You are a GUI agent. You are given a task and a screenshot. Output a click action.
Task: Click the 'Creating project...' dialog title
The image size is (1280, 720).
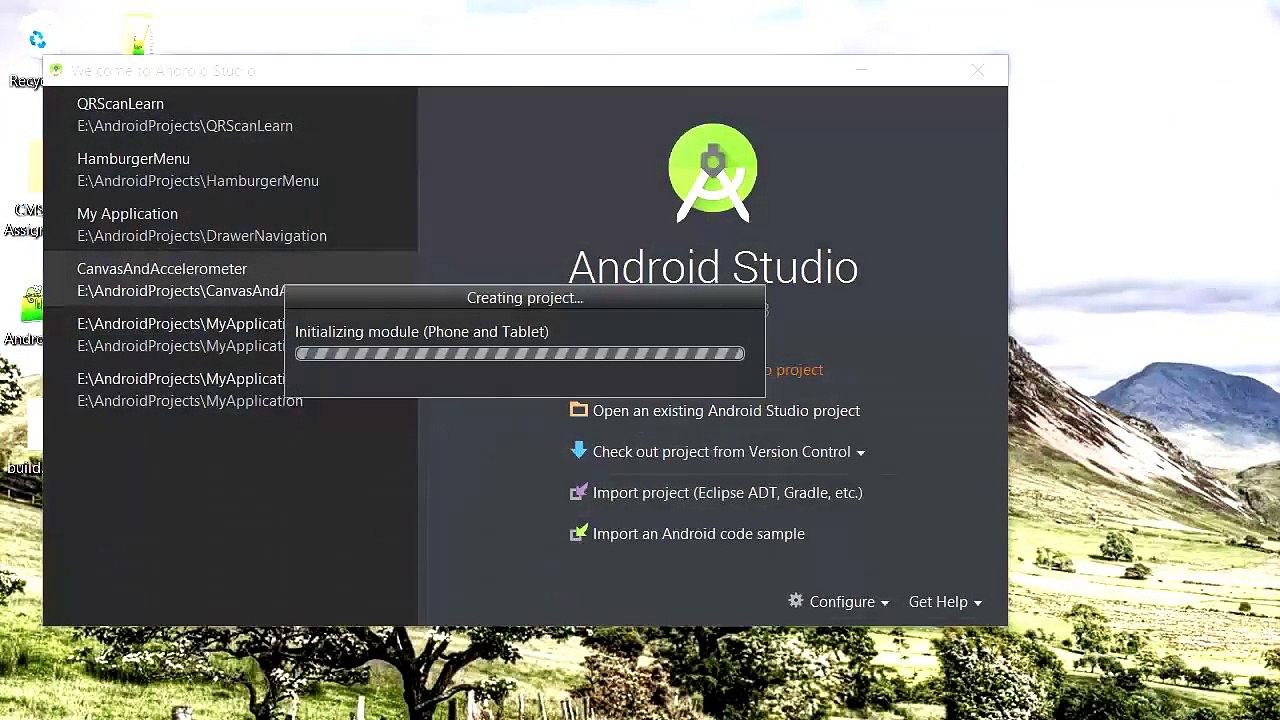pyautogui.click(x=525, y=298)
